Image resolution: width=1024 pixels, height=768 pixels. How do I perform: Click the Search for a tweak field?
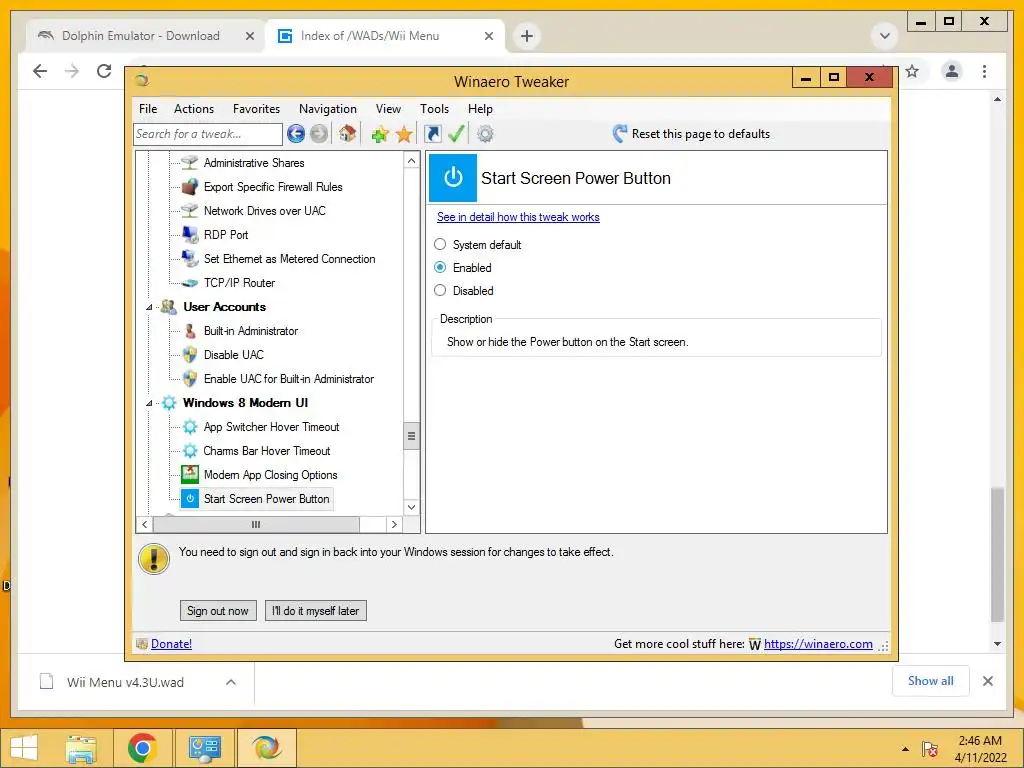208,134
